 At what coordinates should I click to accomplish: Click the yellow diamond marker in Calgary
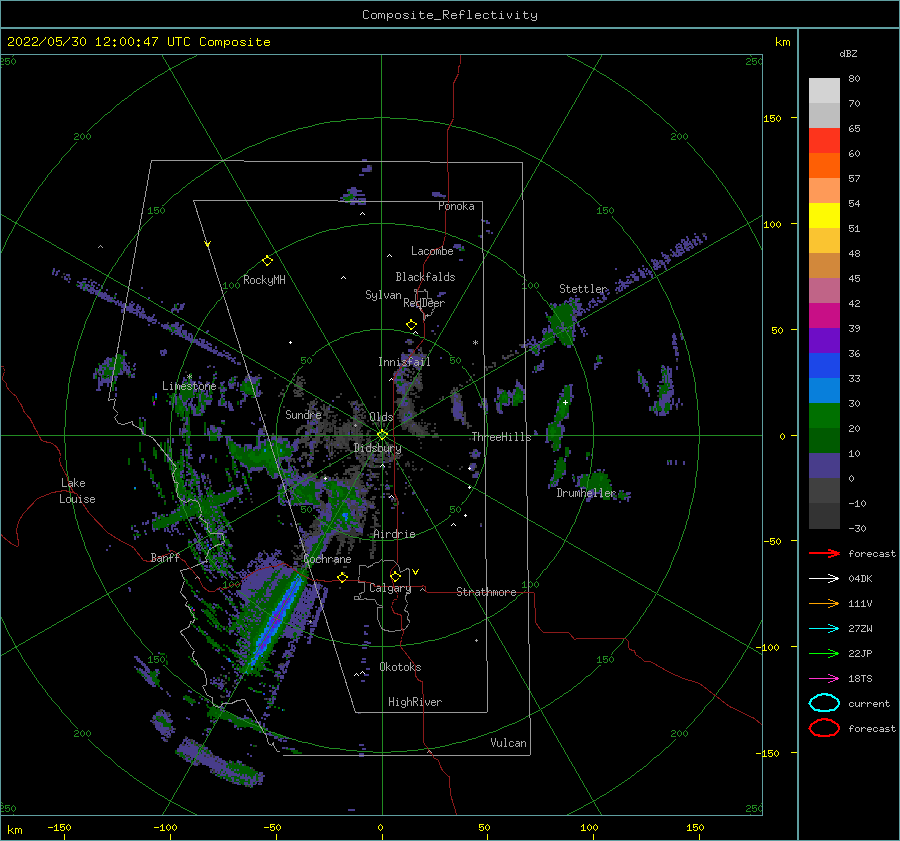(395, 576)
